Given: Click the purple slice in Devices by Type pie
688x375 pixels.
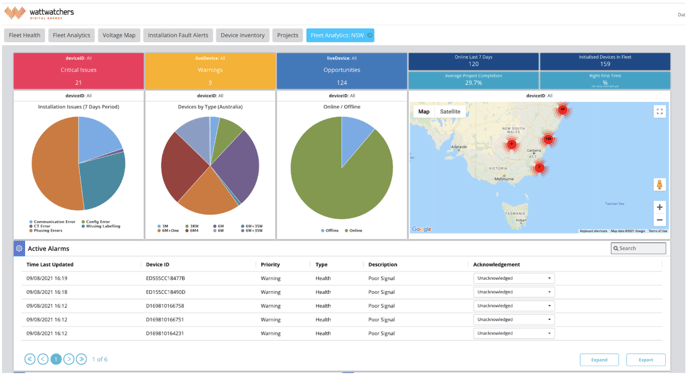Looking at the screenshot, I should 237,167.
